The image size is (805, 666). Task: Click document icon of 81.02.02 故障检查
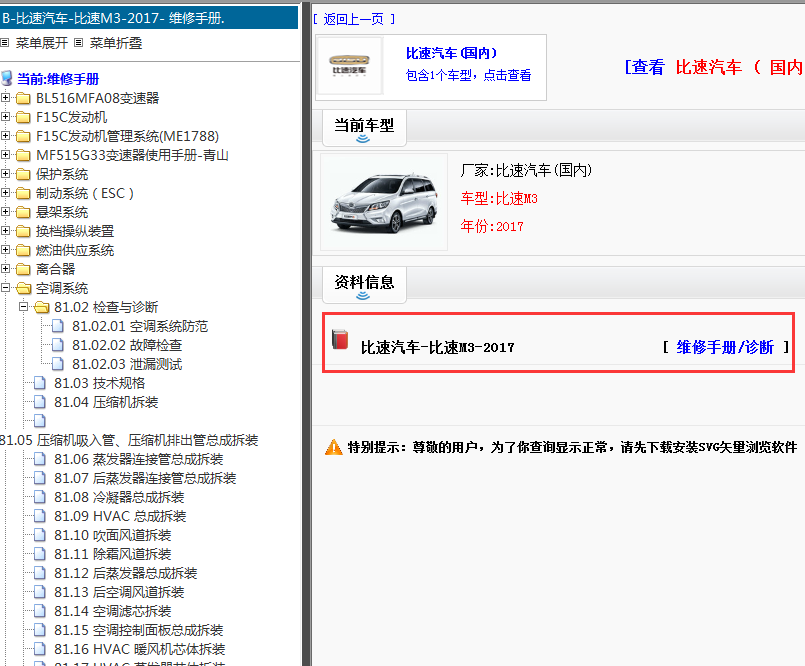pyautogui.click(x=58, y=345)
